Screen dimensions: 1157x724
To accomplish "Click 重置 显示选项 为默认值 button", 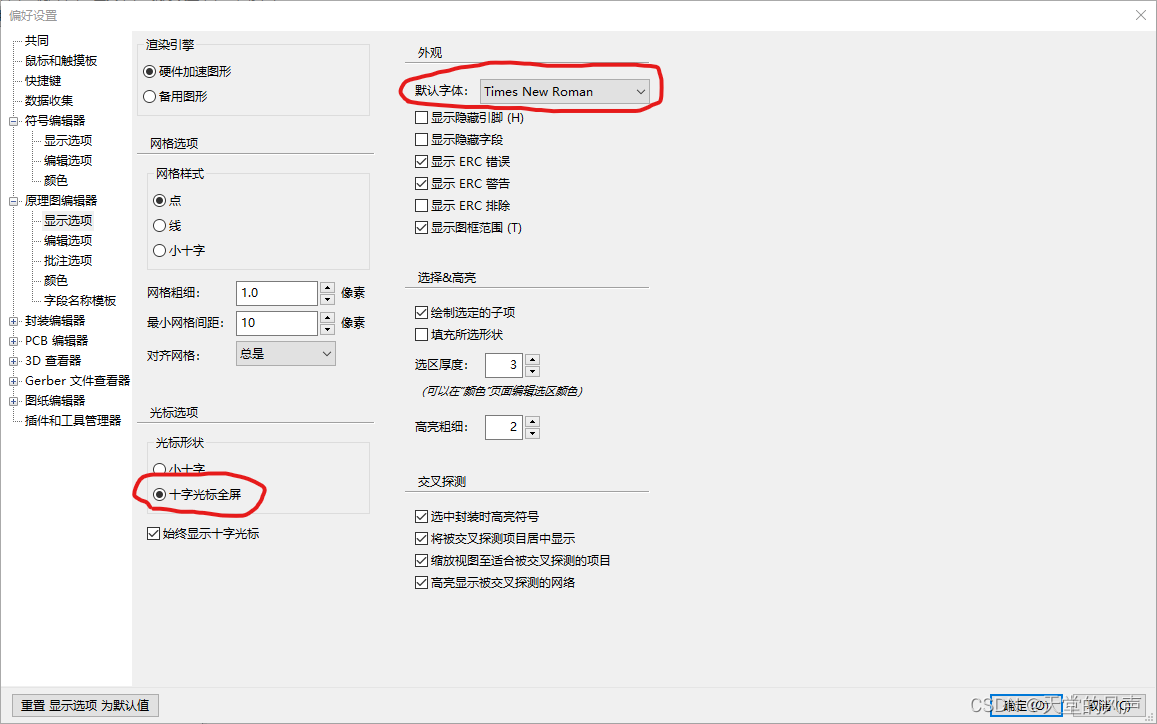I will tap(86, 706).
